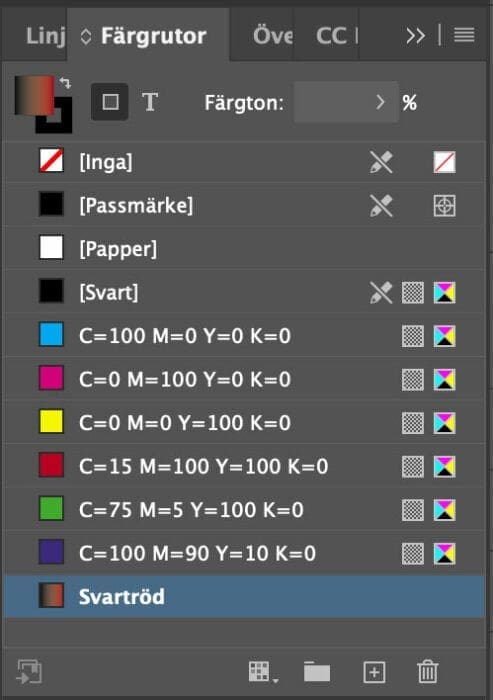This screenshot has height=700, width=493.
Task: Open the swatch view options grid
Action: [x=263, y=672]
